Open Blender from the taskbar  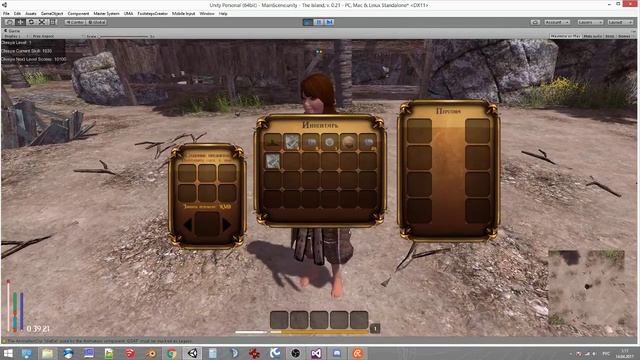point(151,353)
